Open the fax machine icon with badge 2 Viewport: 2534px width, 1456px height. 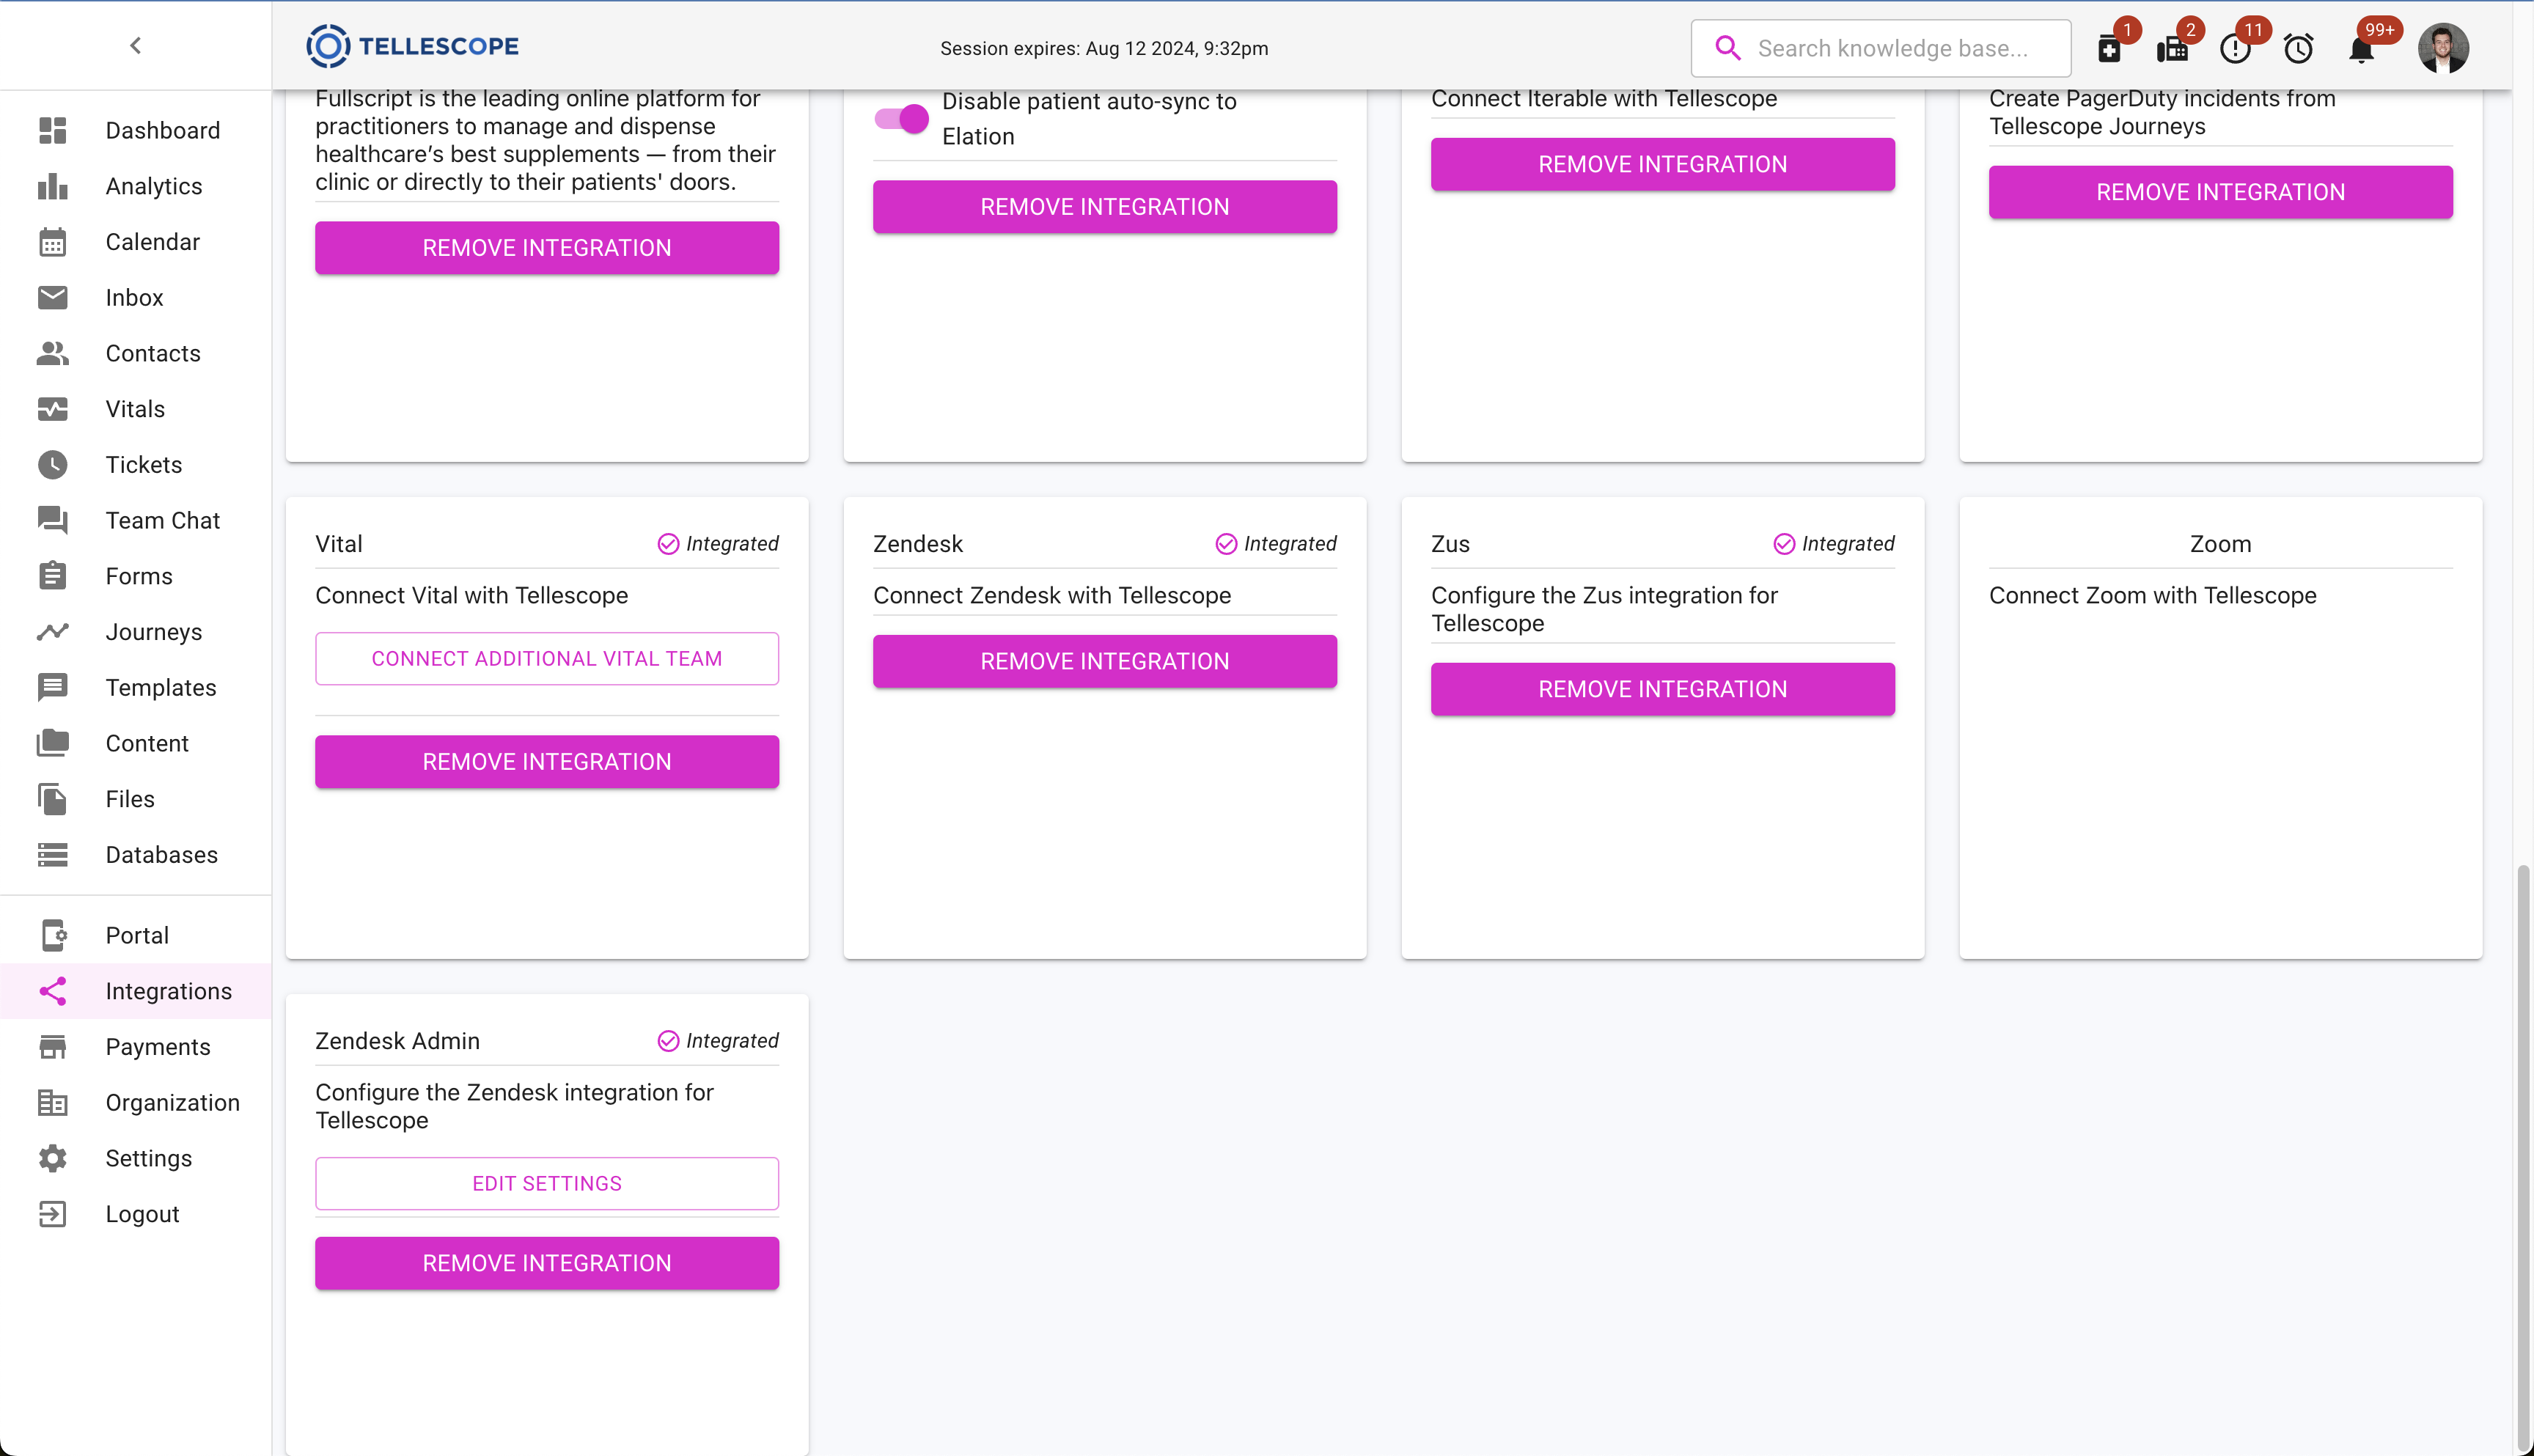tap(2172, 48)
